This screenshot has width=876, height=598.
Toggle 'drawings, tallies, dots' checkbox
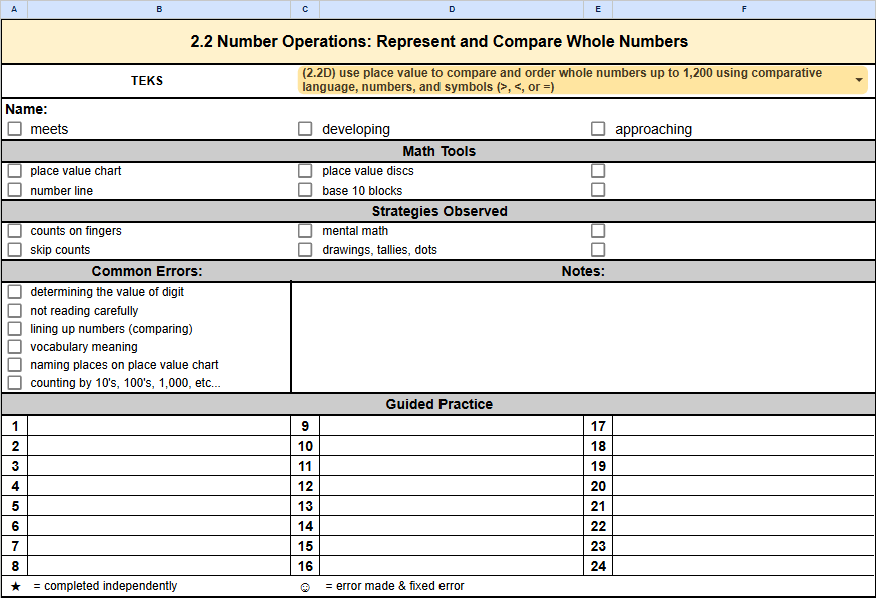point(305,249)
